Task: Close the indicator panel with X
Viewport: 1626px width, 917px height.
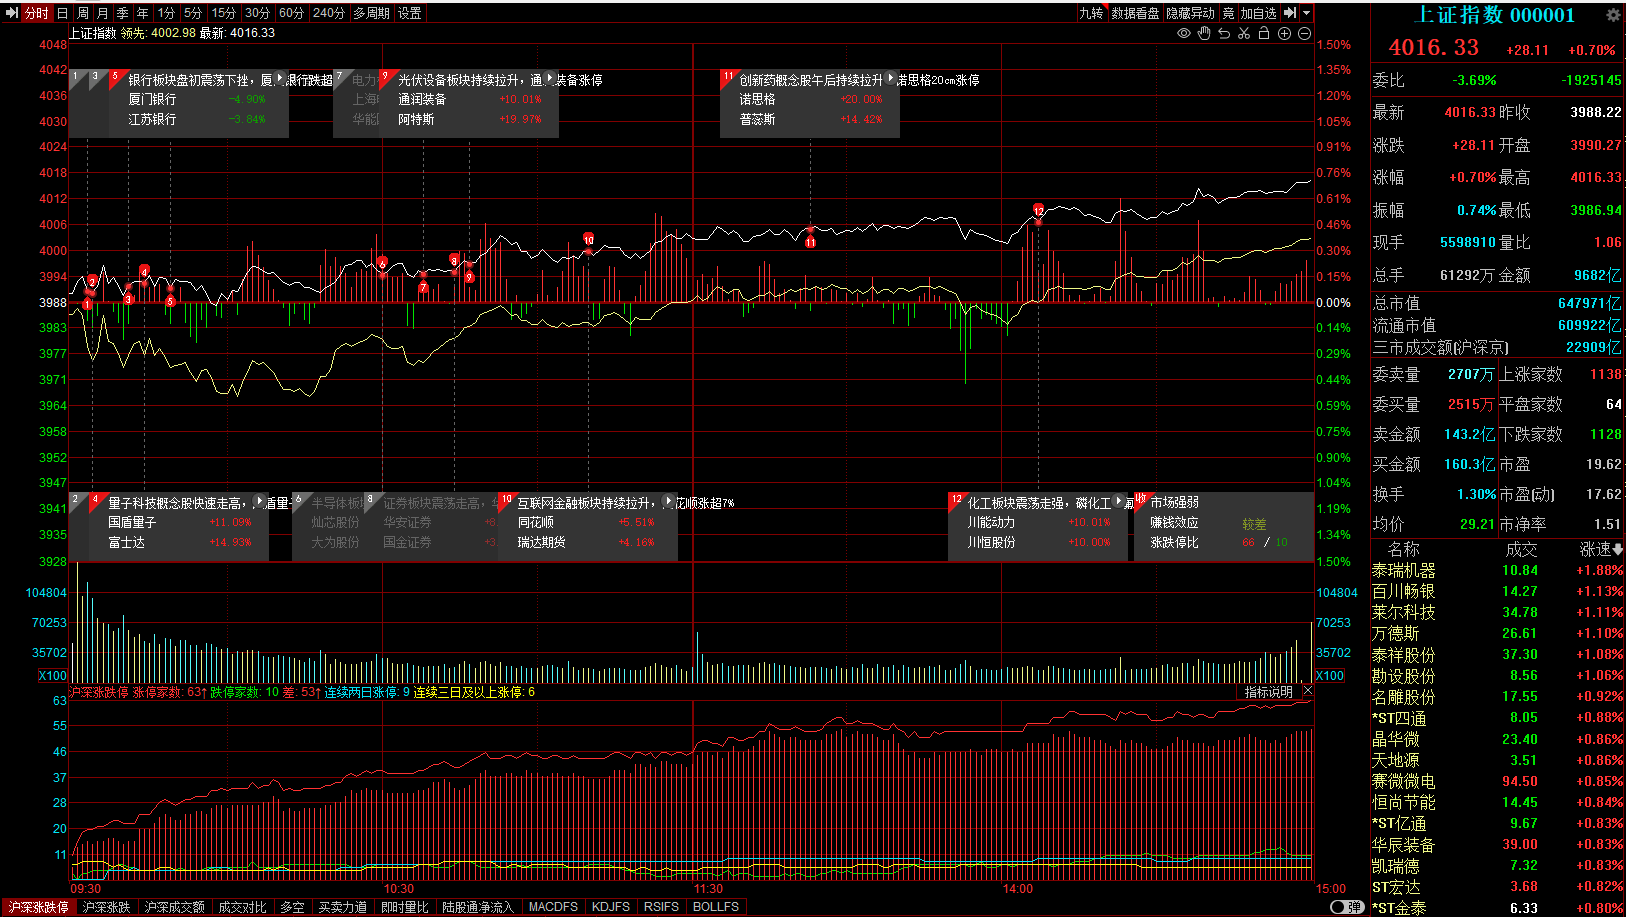Action: 1307,691
